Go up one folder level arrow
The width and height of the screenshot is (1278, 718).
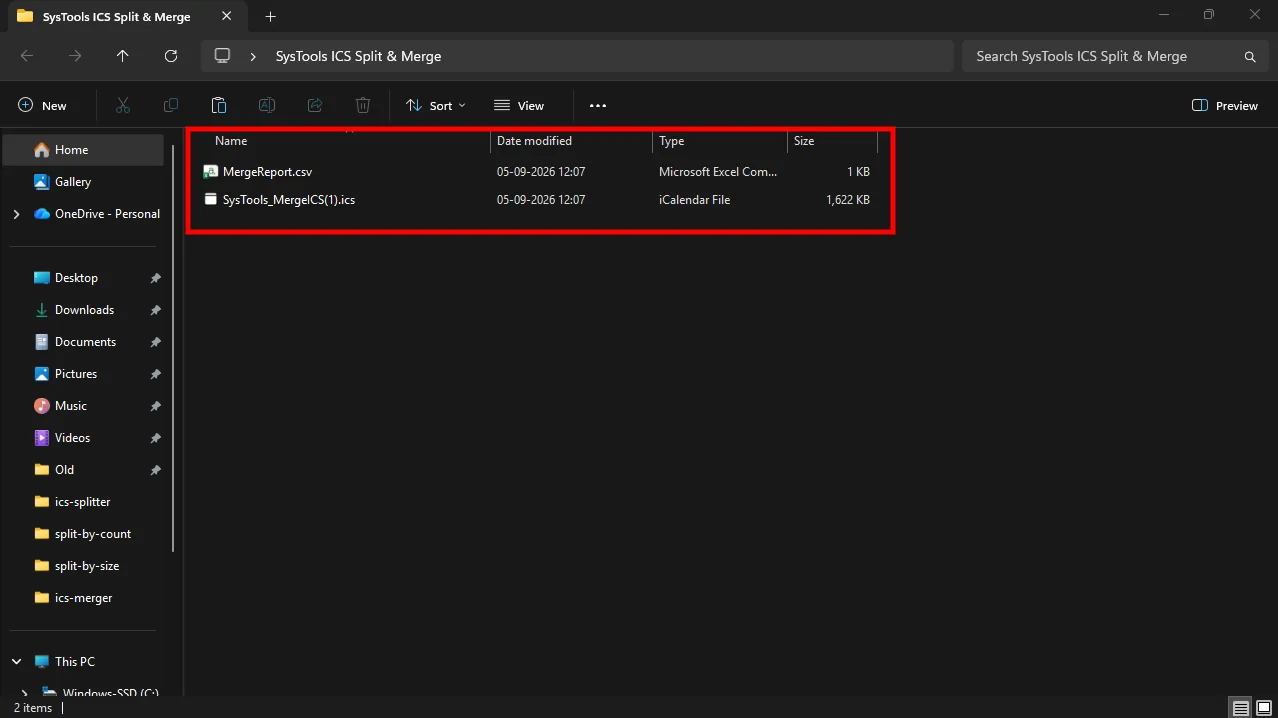pyautogui.click(x=123, y=56)
